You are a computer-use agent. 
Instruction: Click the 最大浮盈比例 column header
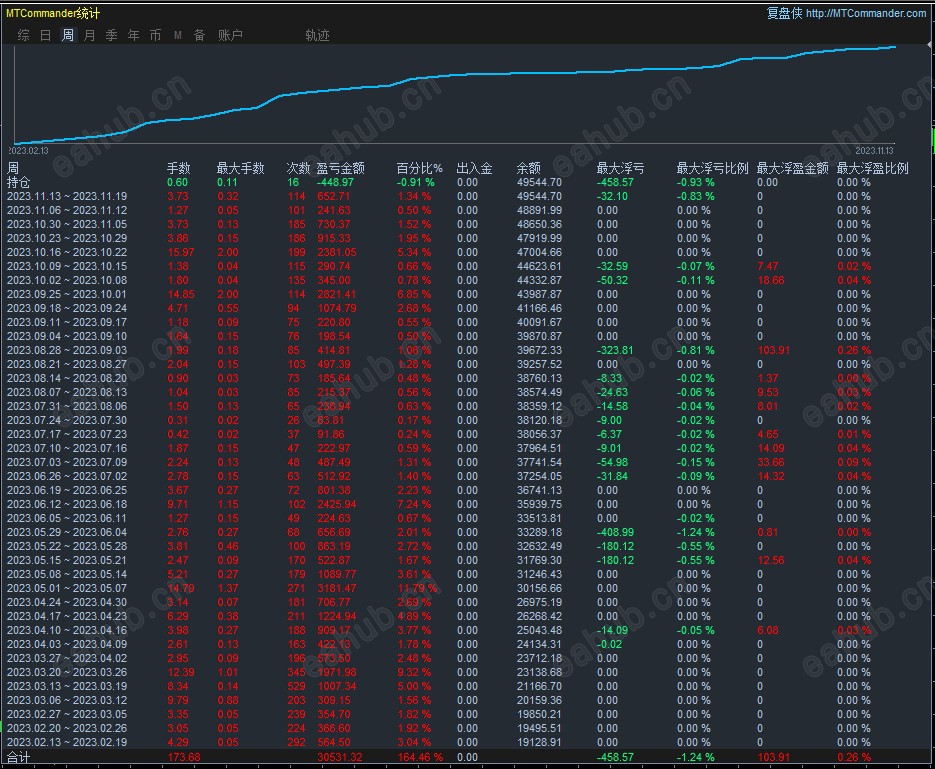point(872,168)
